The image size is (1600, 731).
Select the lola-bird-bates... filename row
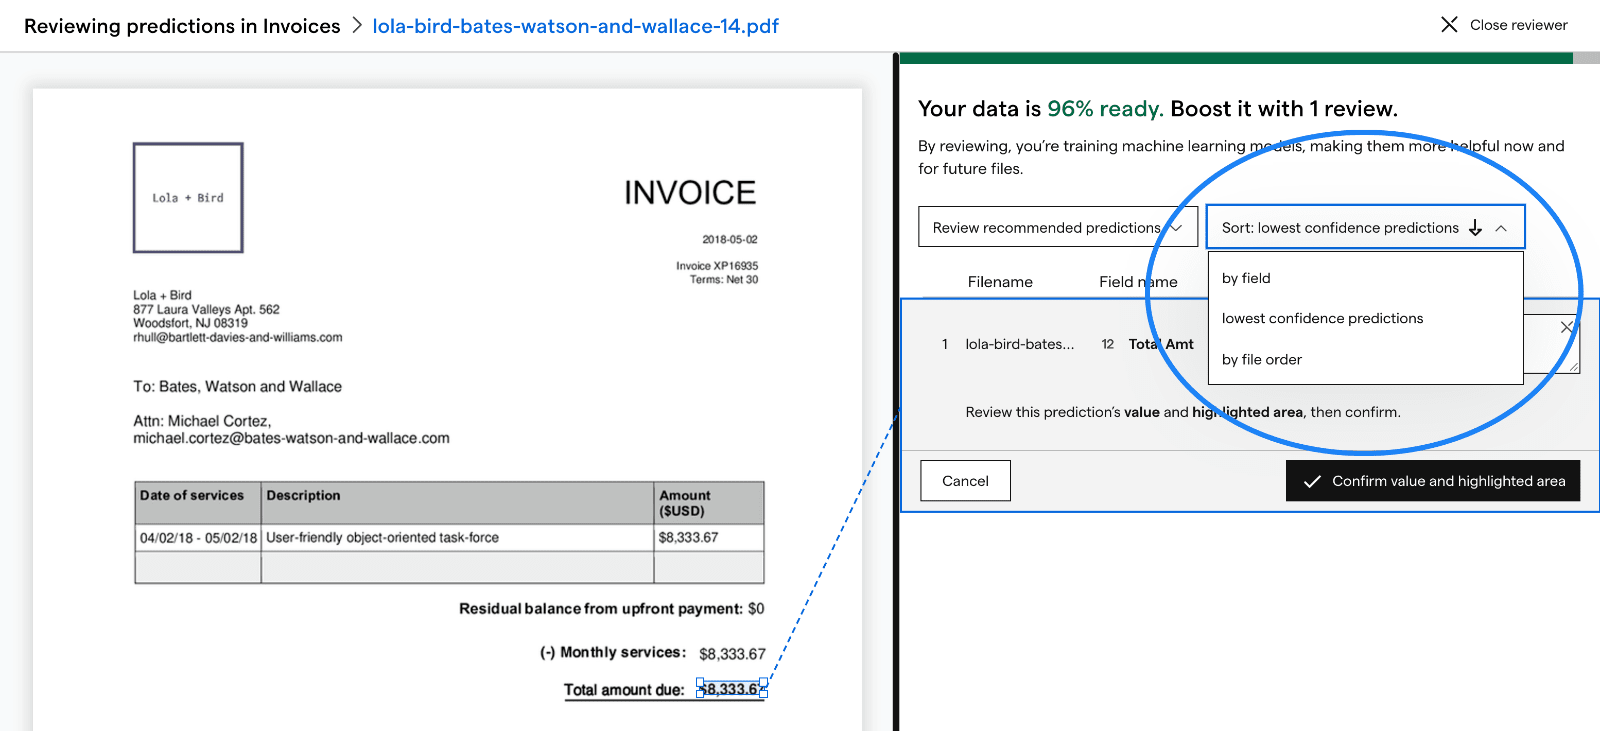(x=1020, y=344)
